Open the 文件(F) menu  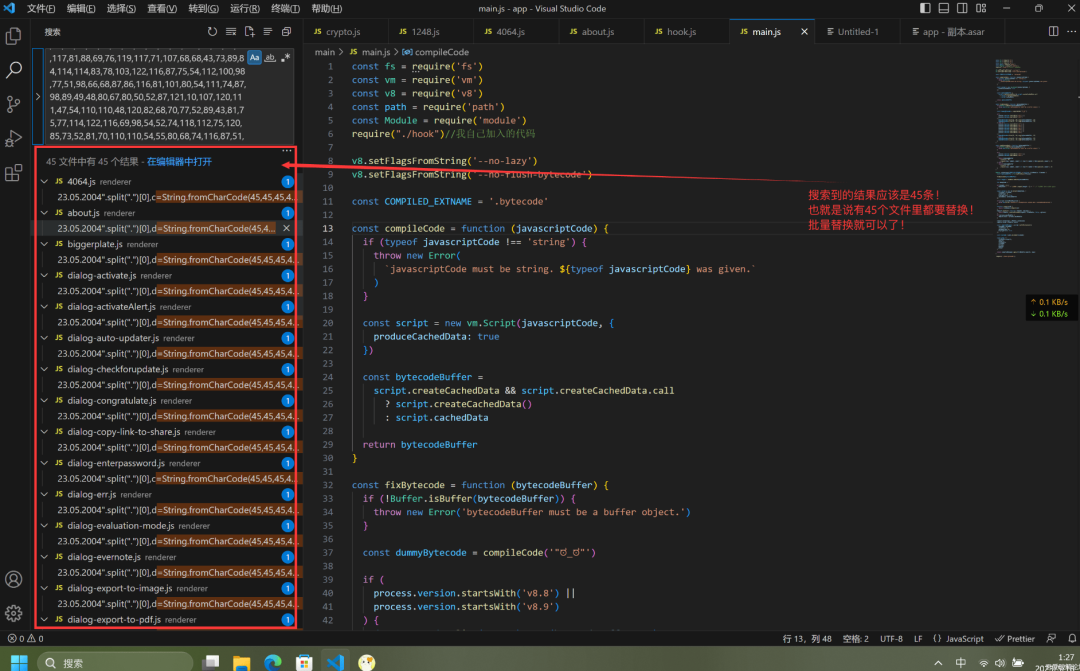[41, 8]
